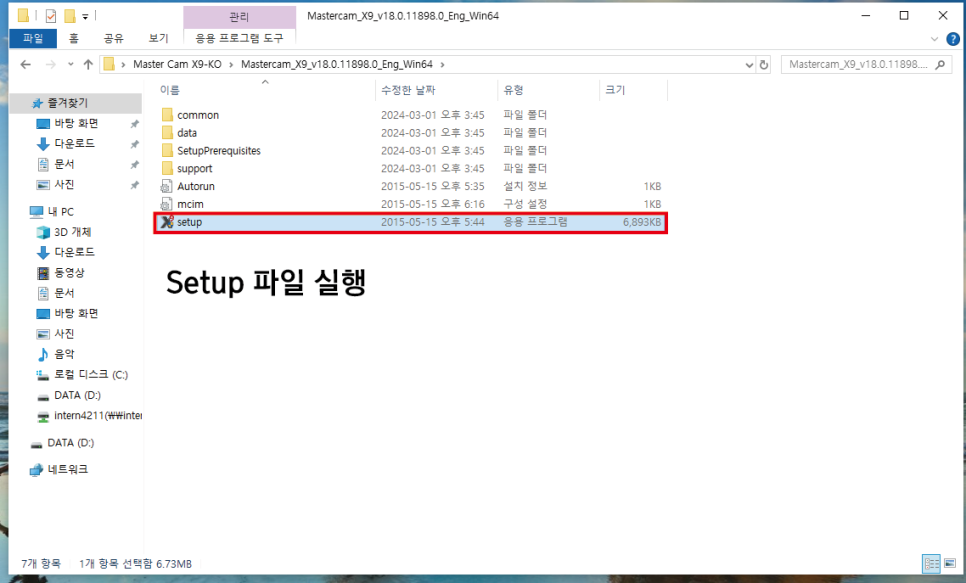The image size is (966, 583).
Task: Expand the ribbon with chevron
Action: (x=934, y=39)
